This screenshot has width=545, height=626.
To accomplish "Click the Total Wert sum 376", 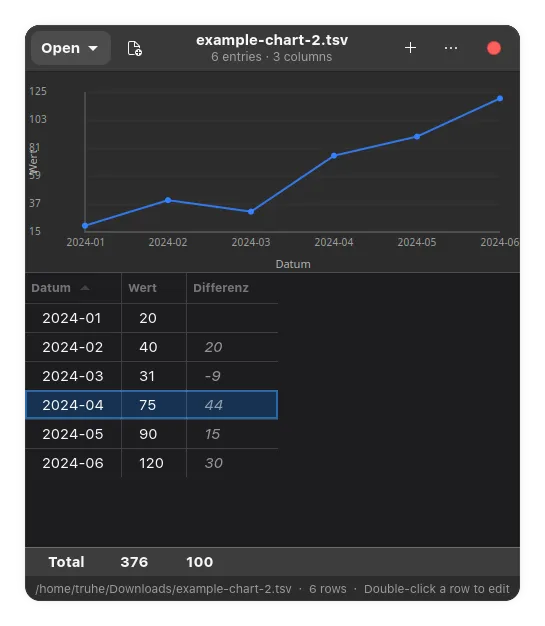I will tap(134, 562).
